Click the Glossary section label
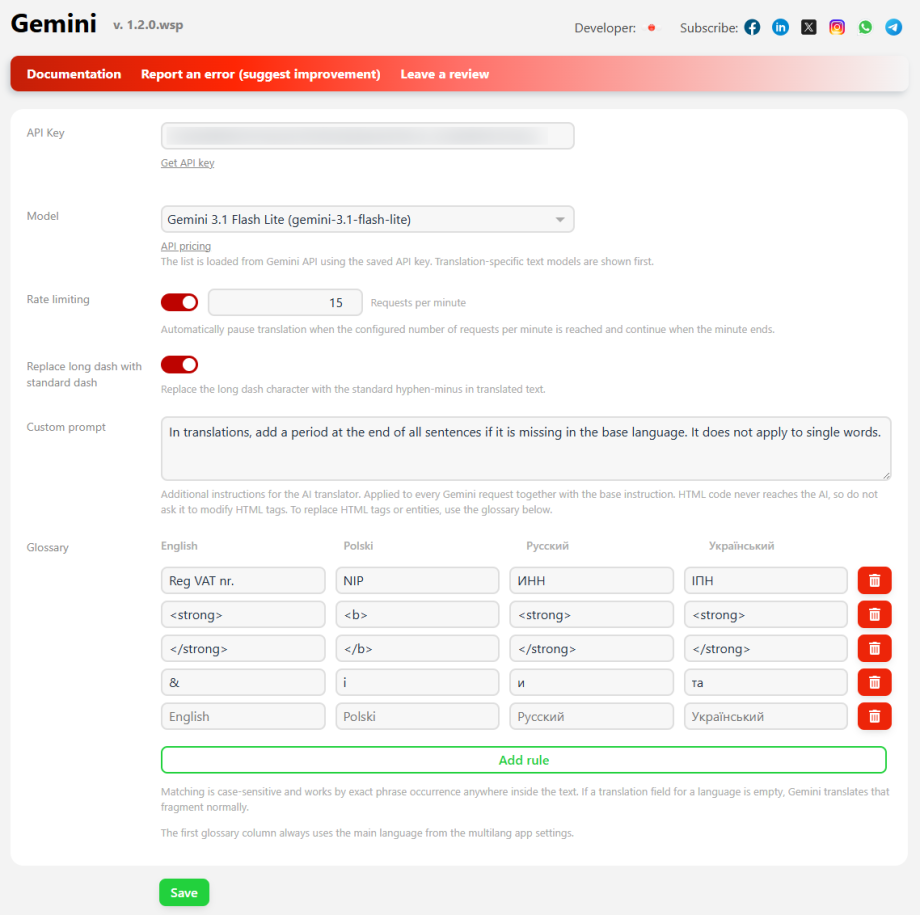The width and height of the screenshot is (920, 915). tap(48, 548)
